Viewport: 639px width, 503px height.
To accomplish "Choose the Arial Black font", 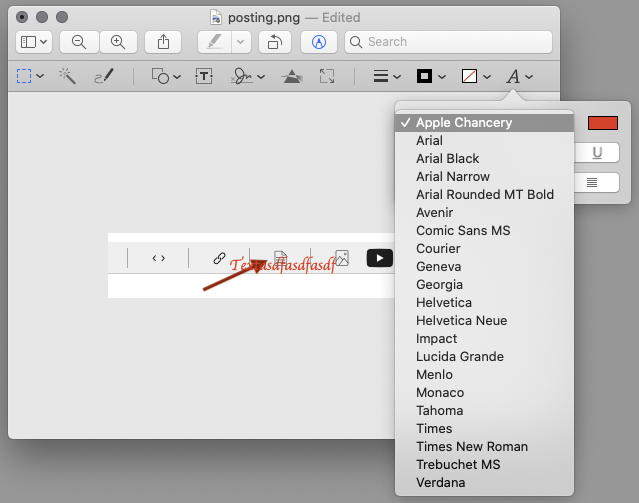I will pos(485,159).
